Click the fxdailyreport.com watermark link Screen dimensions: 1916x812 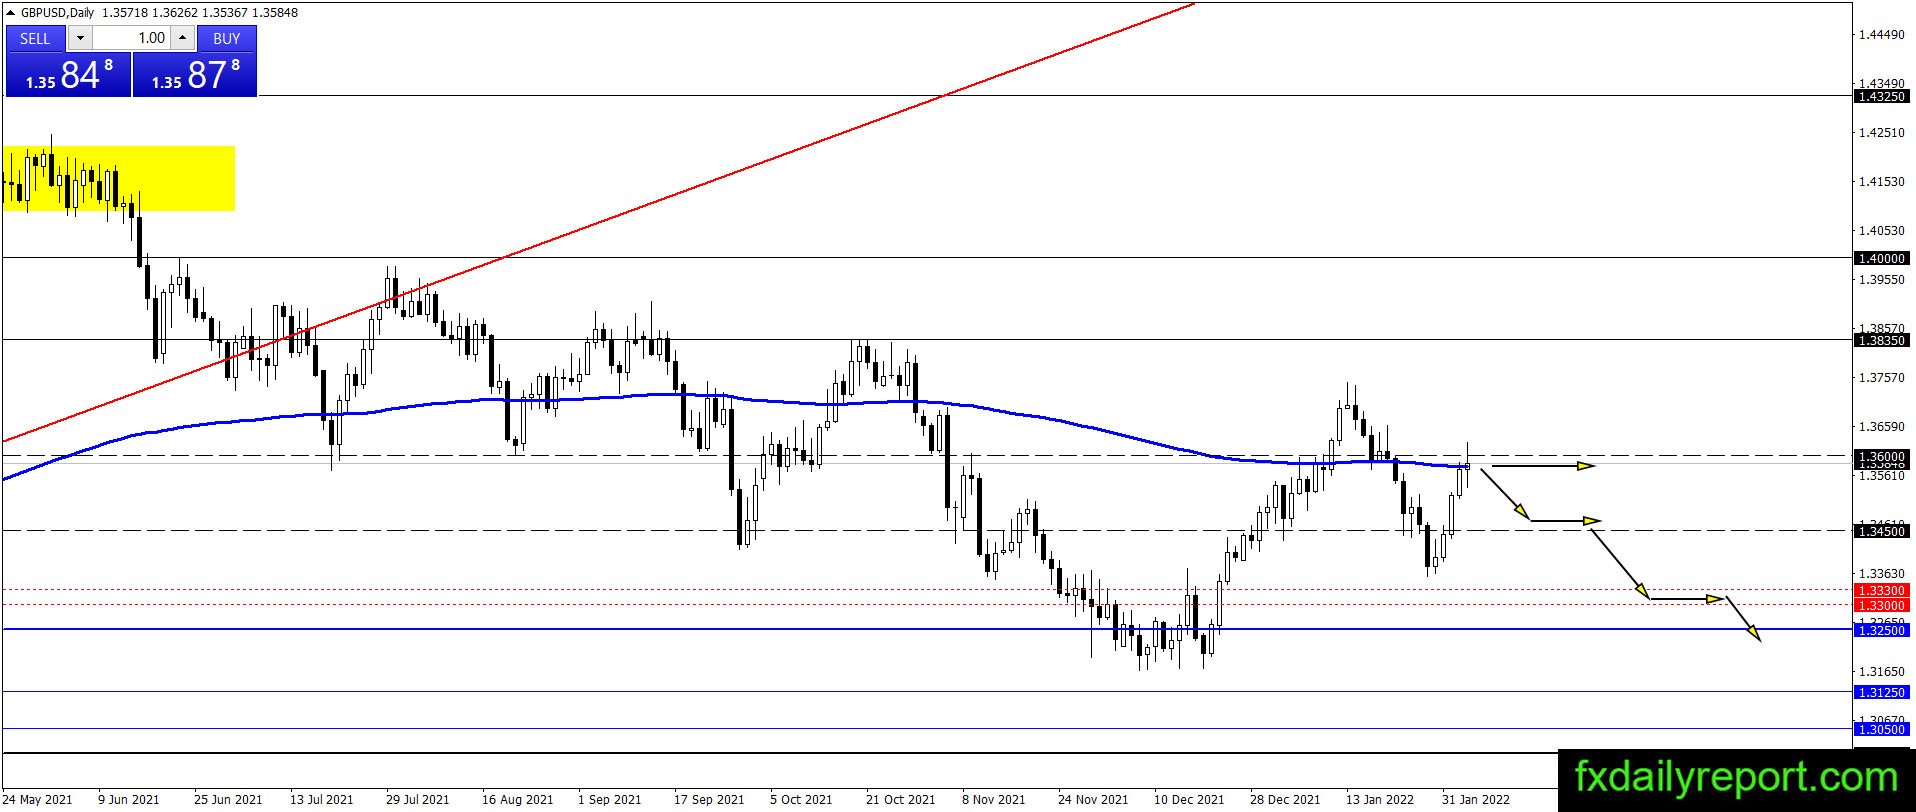(1736, 778)
